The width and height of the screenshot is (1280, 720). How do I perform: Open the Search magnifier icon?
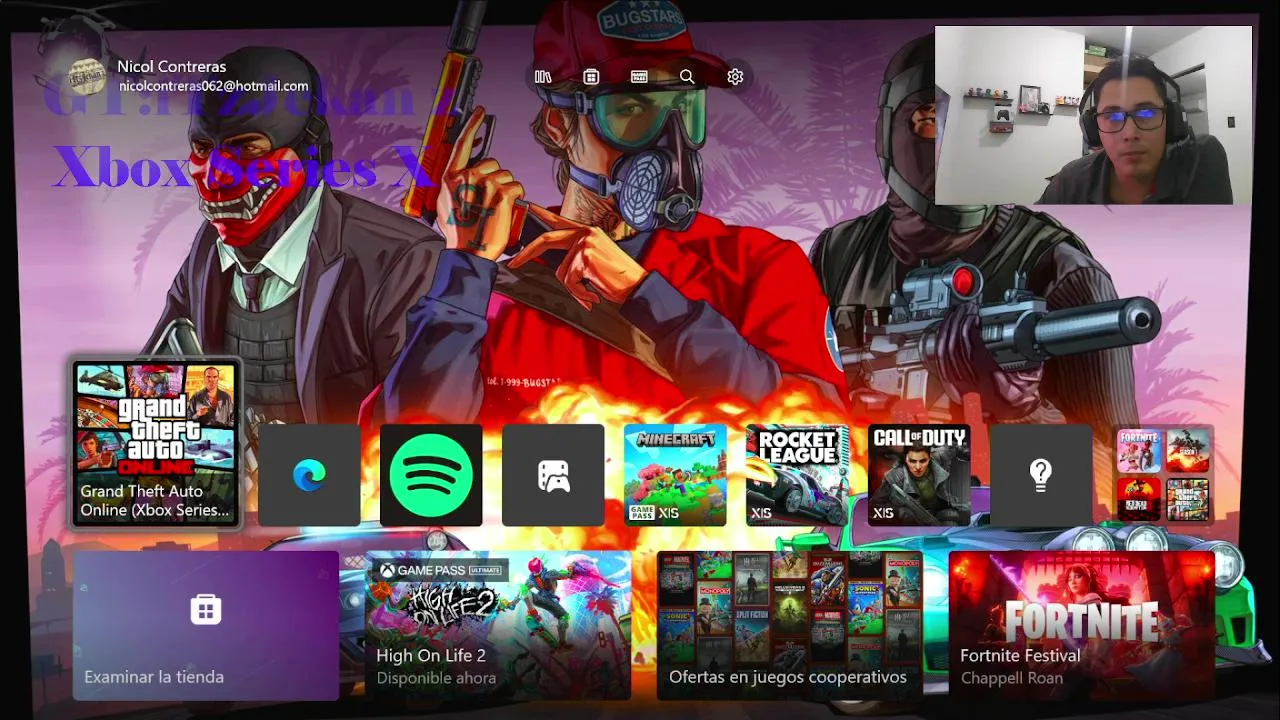pyautogui.click(x=687, y=77)
